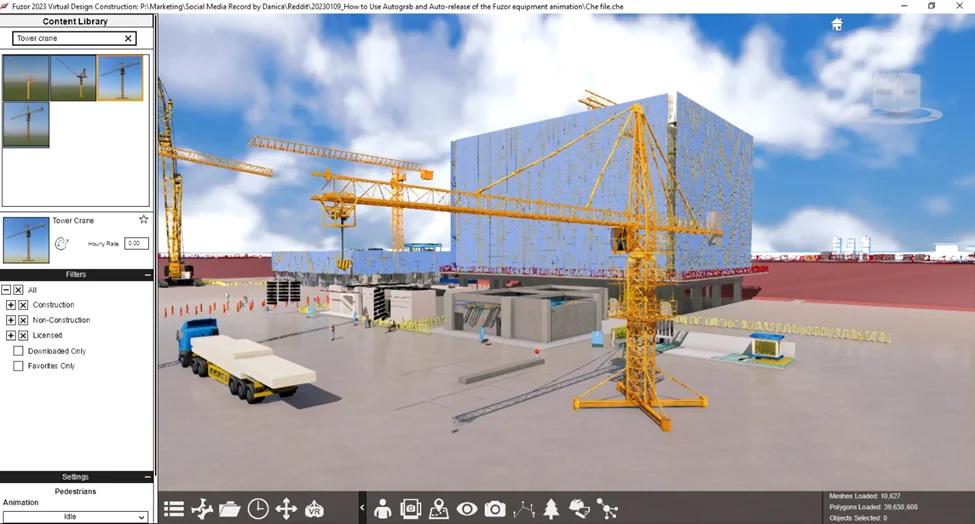
Task: Select the crane thumbnail on second row
Action: 26,125
